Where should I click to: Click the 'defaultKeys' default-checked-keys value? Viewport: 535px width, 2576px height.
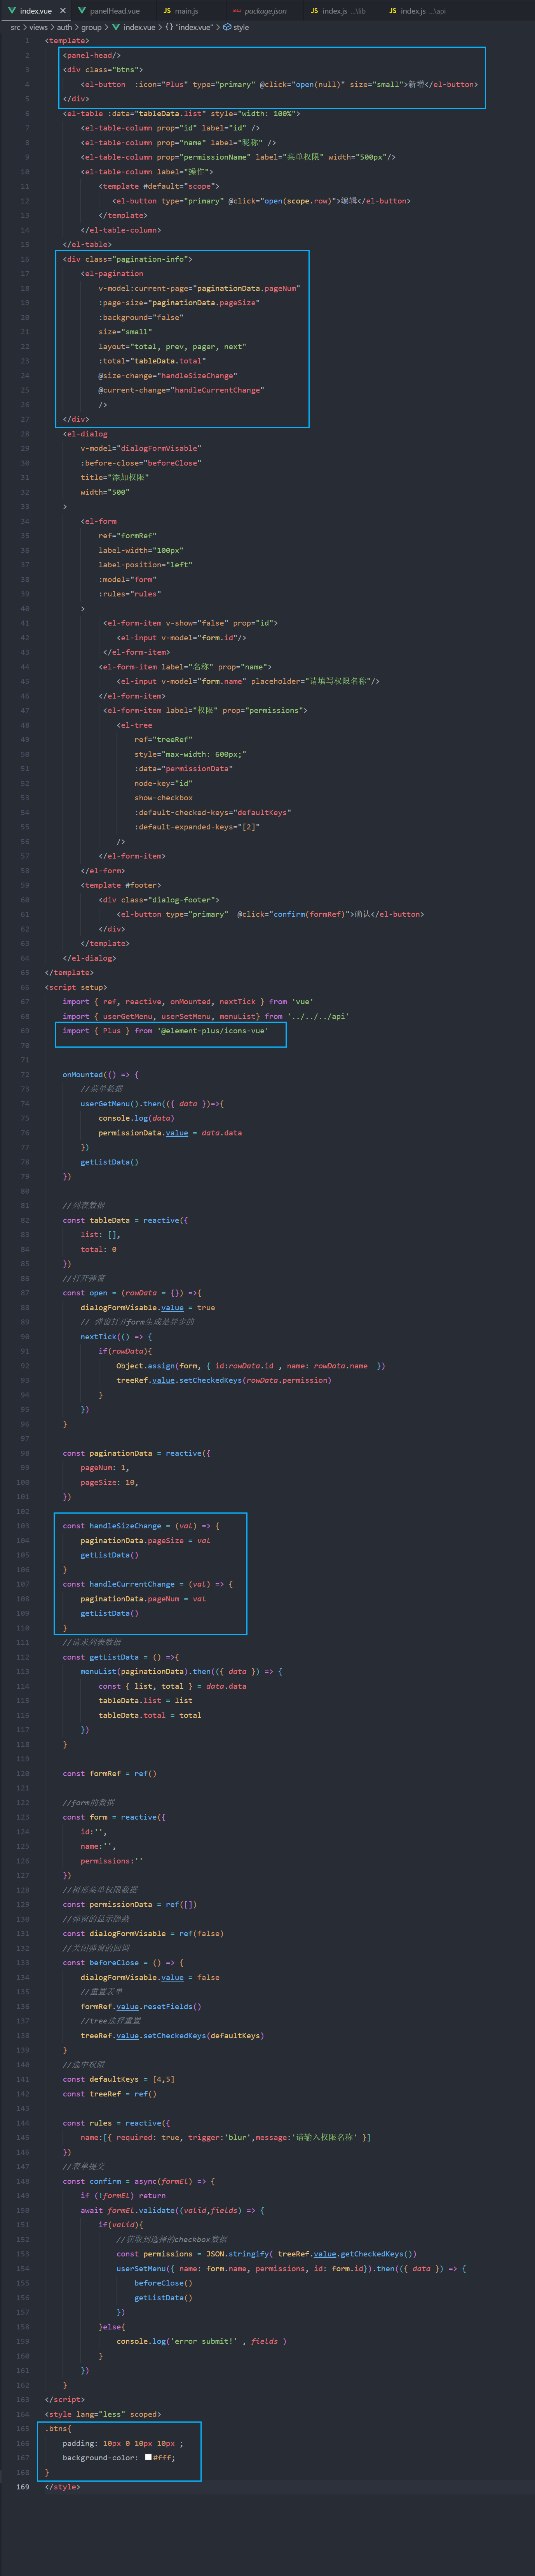pyautogui.click(x=262, y=812)
